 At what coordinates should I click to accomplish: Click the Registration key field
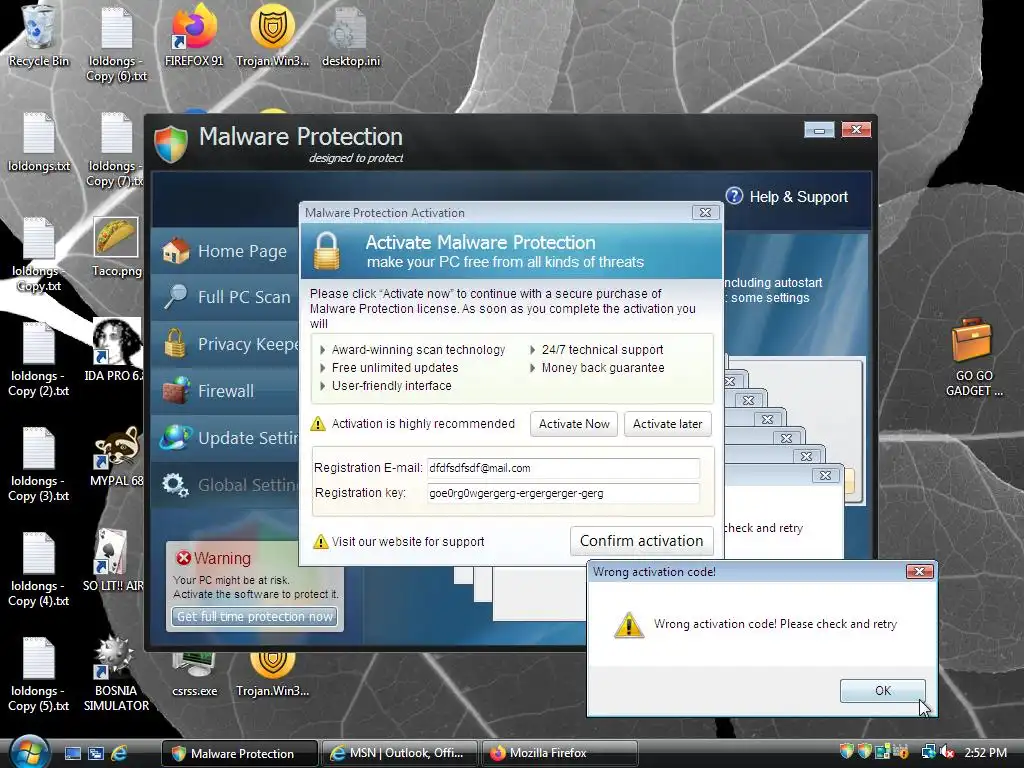point(563,493)
